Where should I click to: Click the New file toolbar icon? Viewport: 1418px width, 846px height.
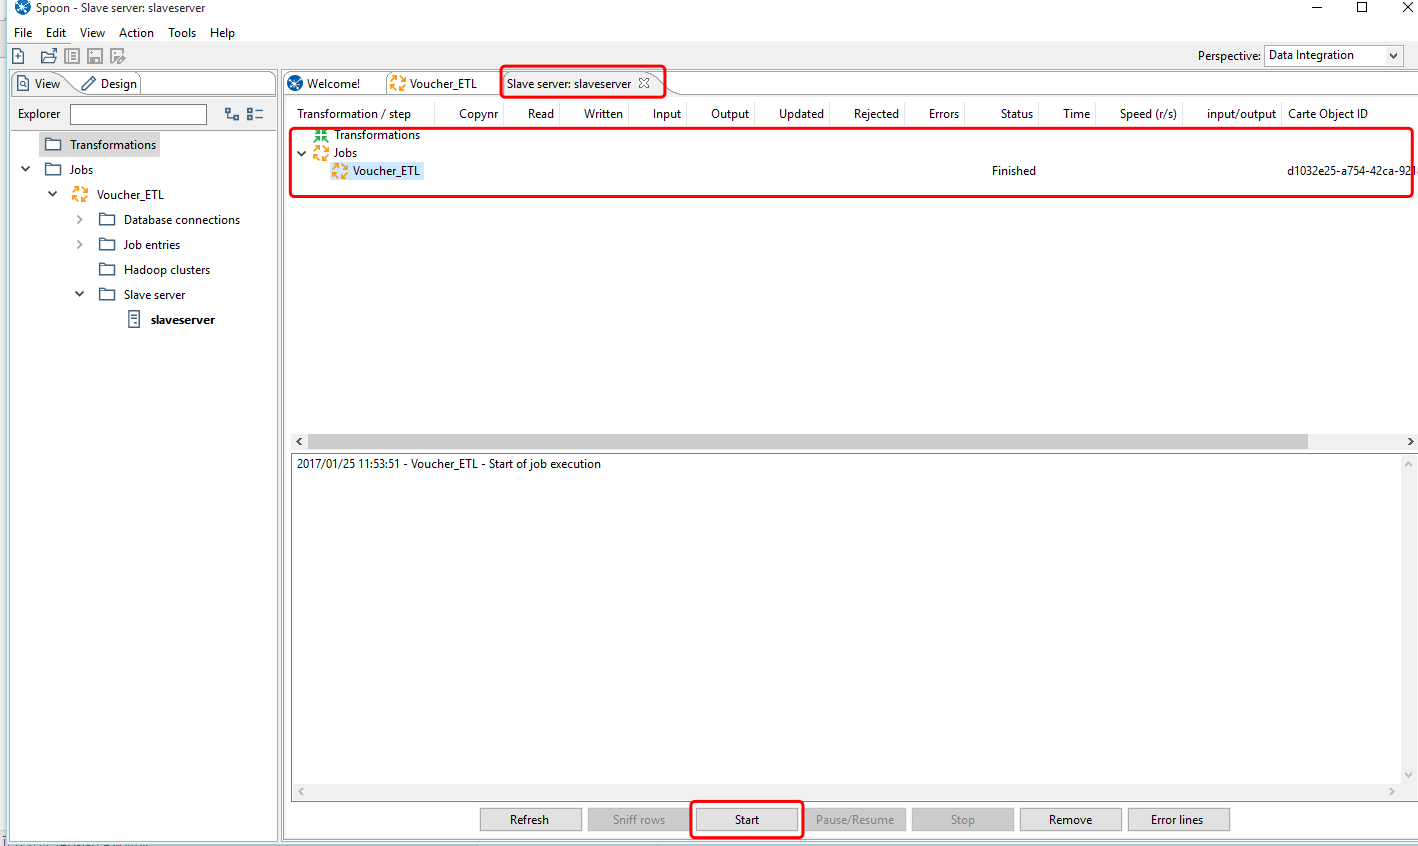point(18,56)
